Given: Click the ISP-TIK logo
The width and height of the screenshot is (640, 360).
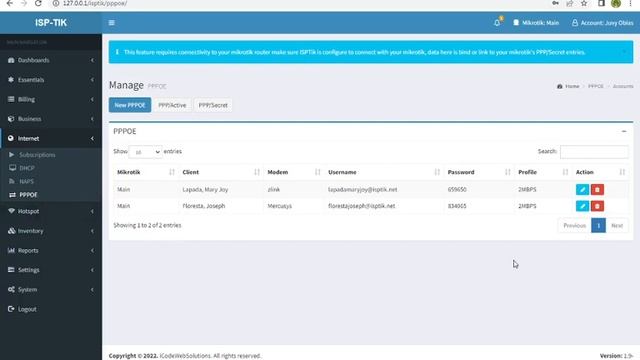Looking at the screenshot, I should 51,23.
